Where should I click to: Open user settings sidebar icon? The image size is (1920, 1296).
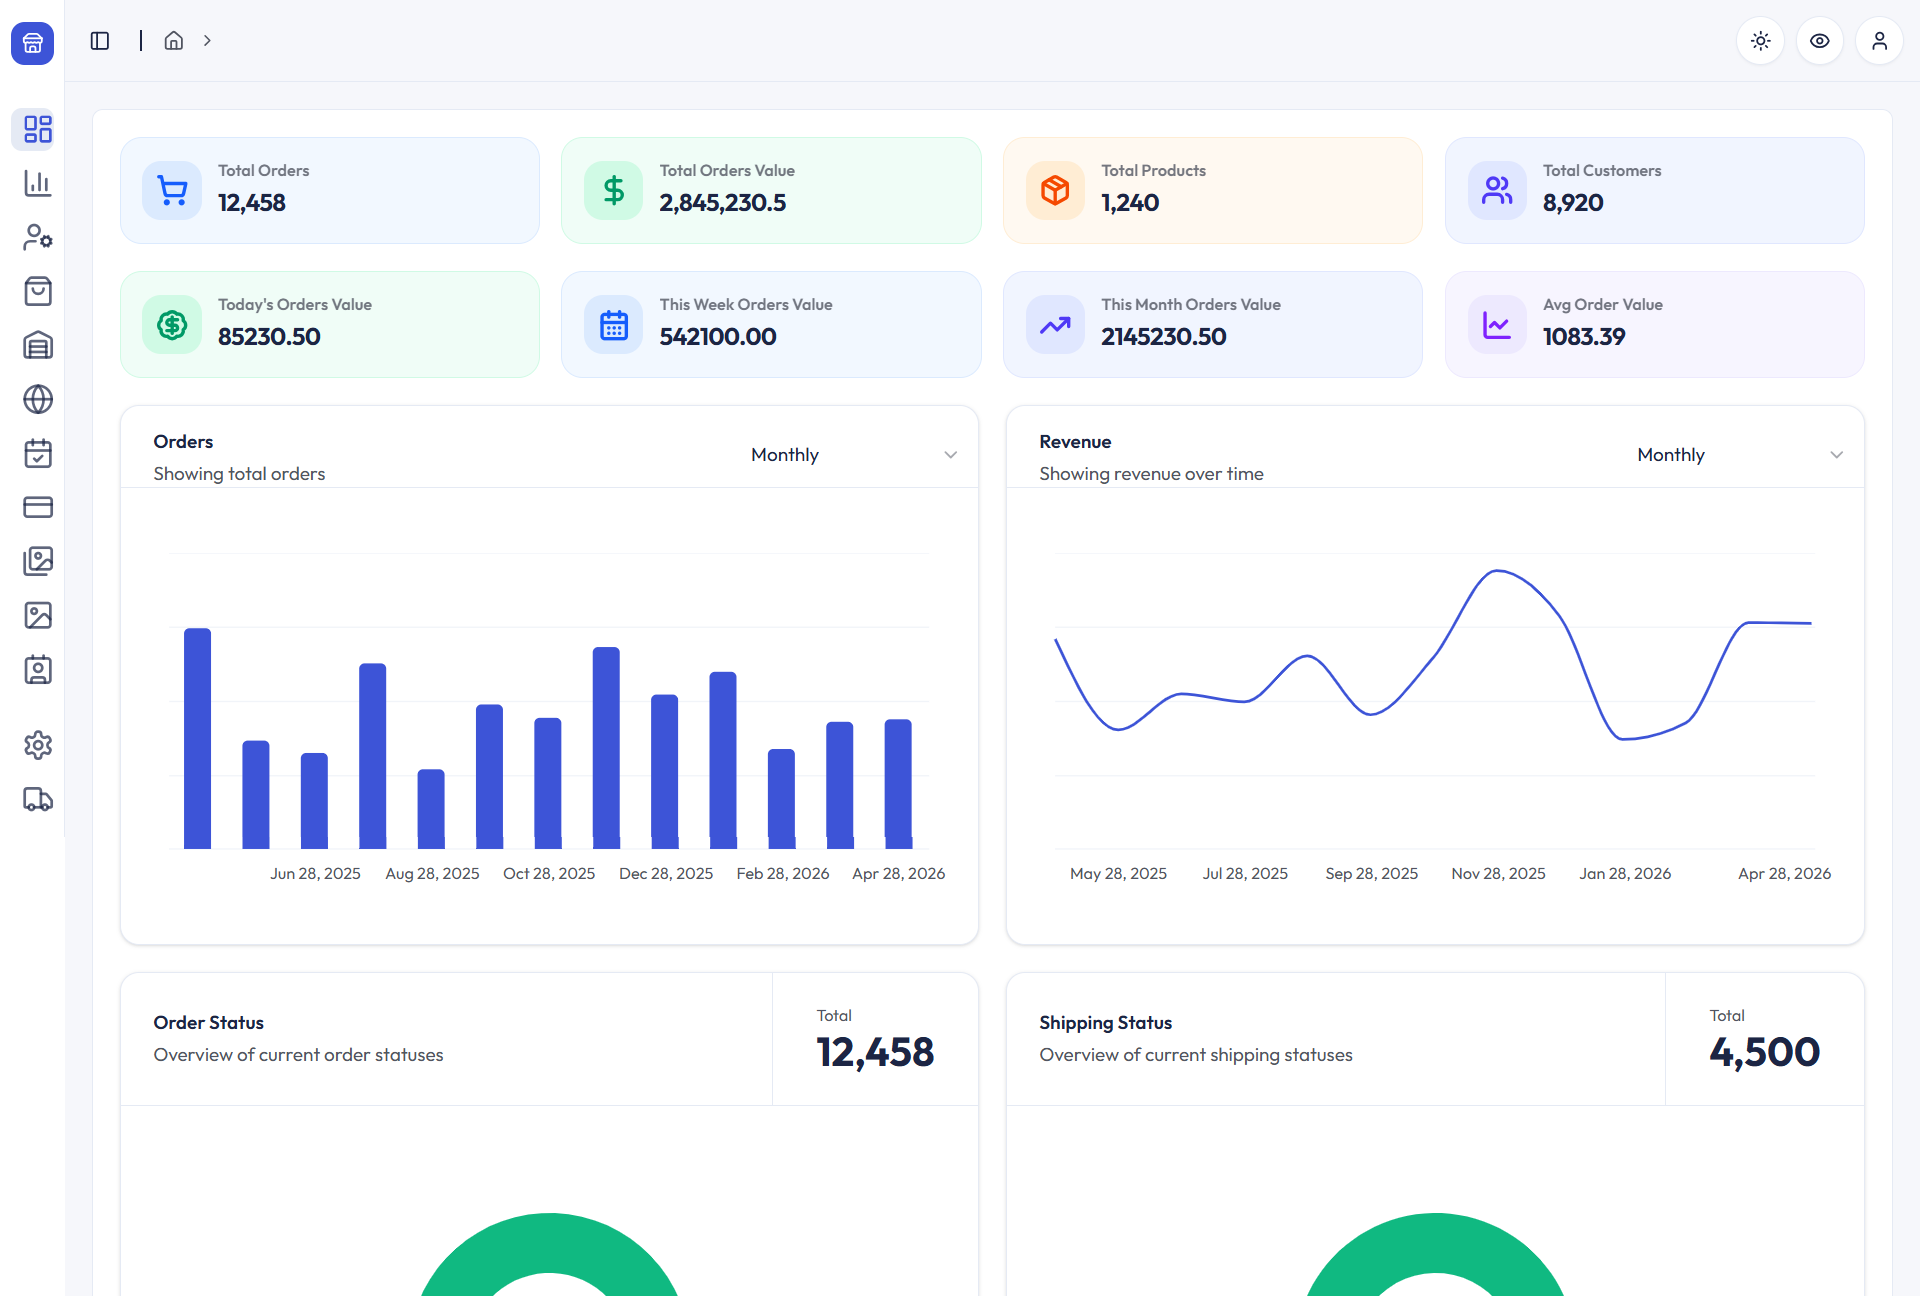pyautogui.click(x=38, y=237)
